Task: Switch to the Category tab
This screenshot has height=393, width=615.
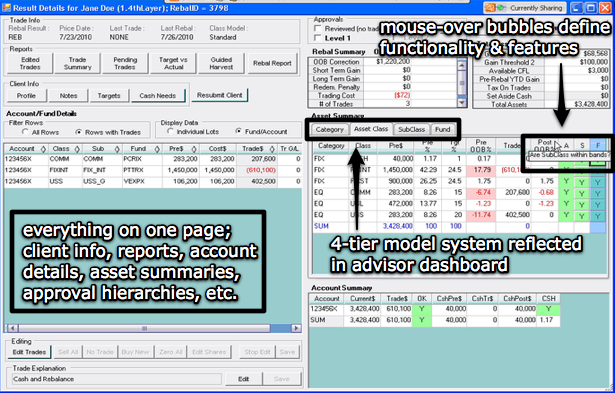Action: click(x=329, y=129)
